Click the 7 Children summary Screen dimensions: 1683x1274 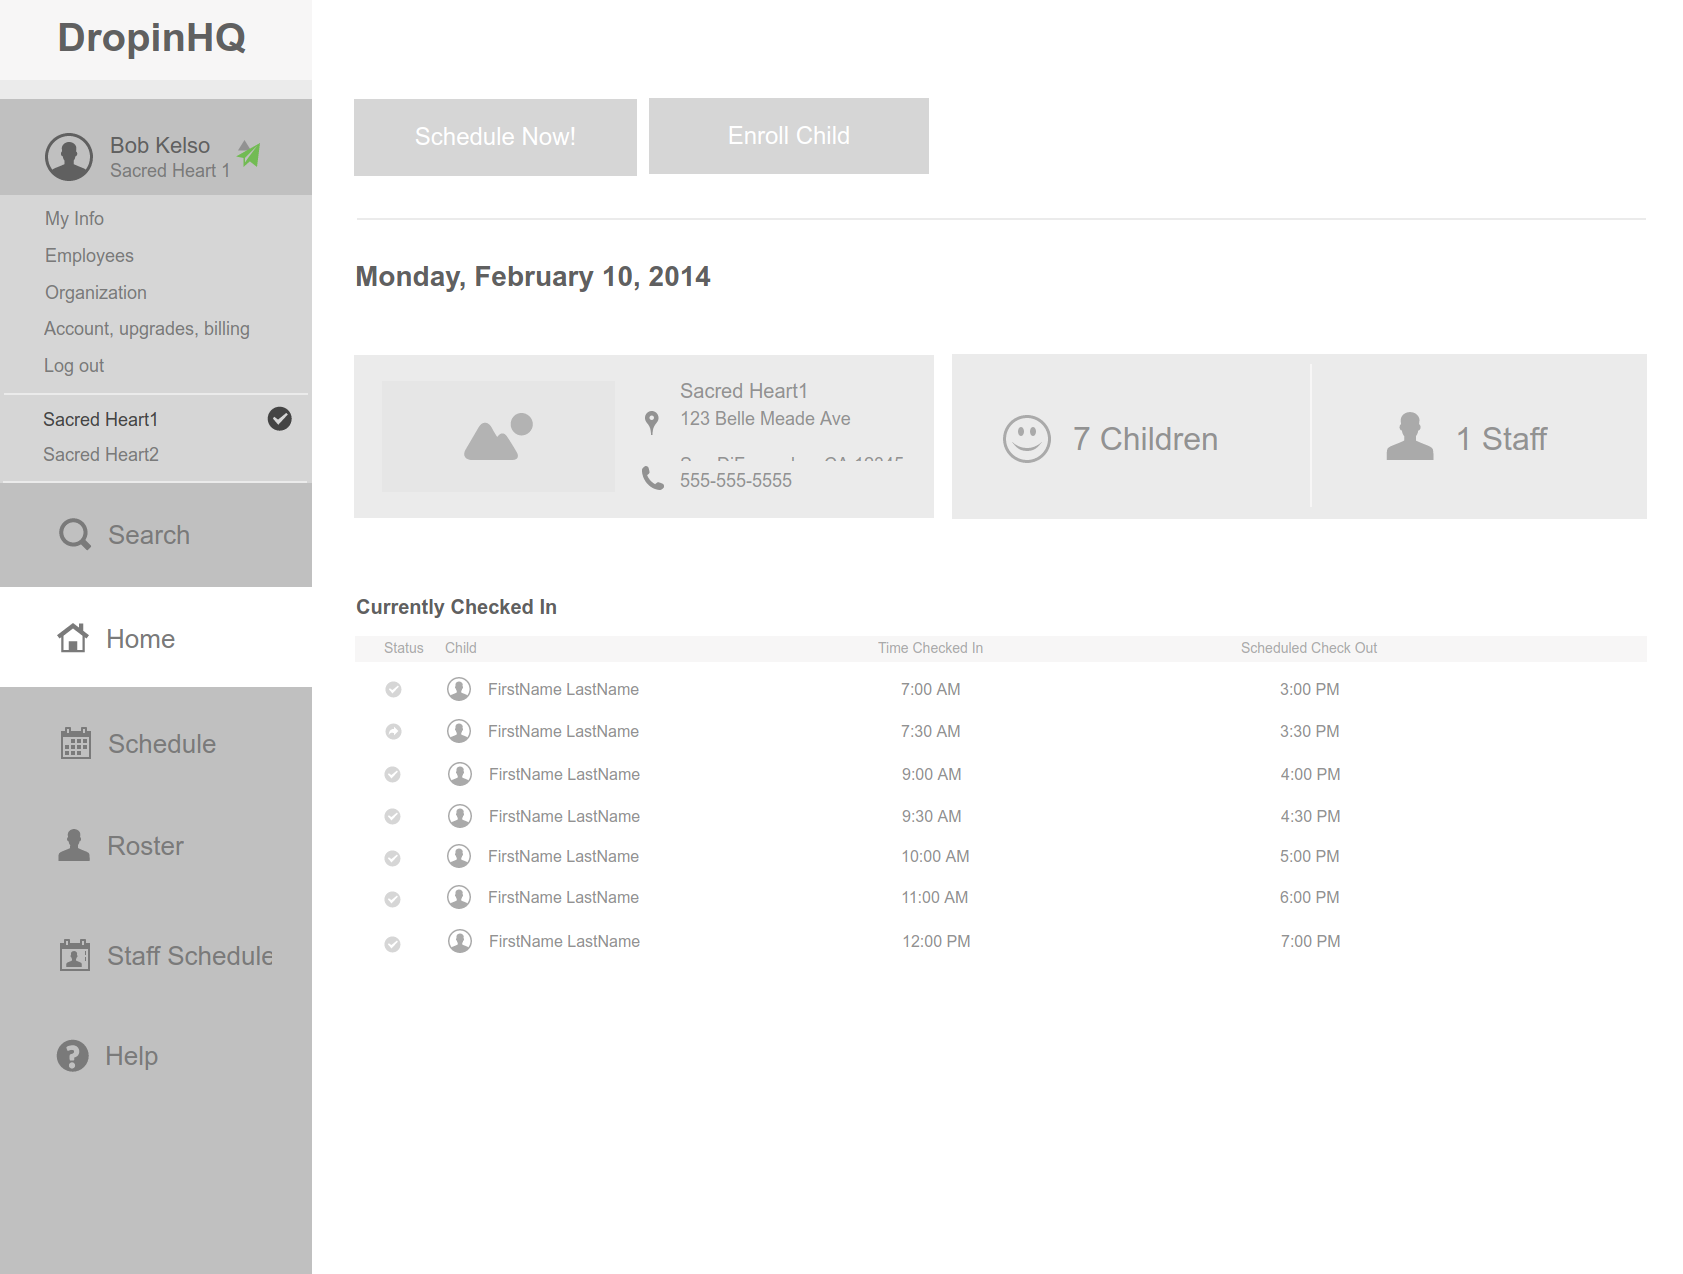[1145, 438]
